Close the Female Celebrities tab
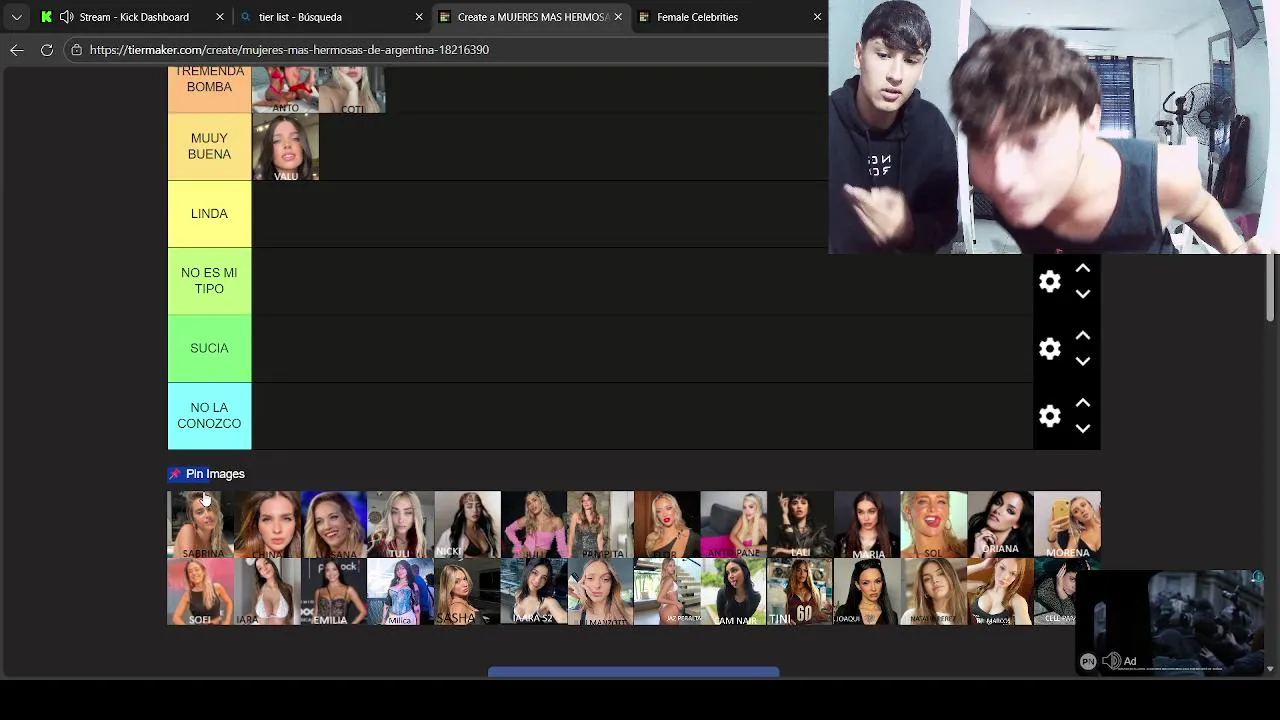 pos(817,17)
